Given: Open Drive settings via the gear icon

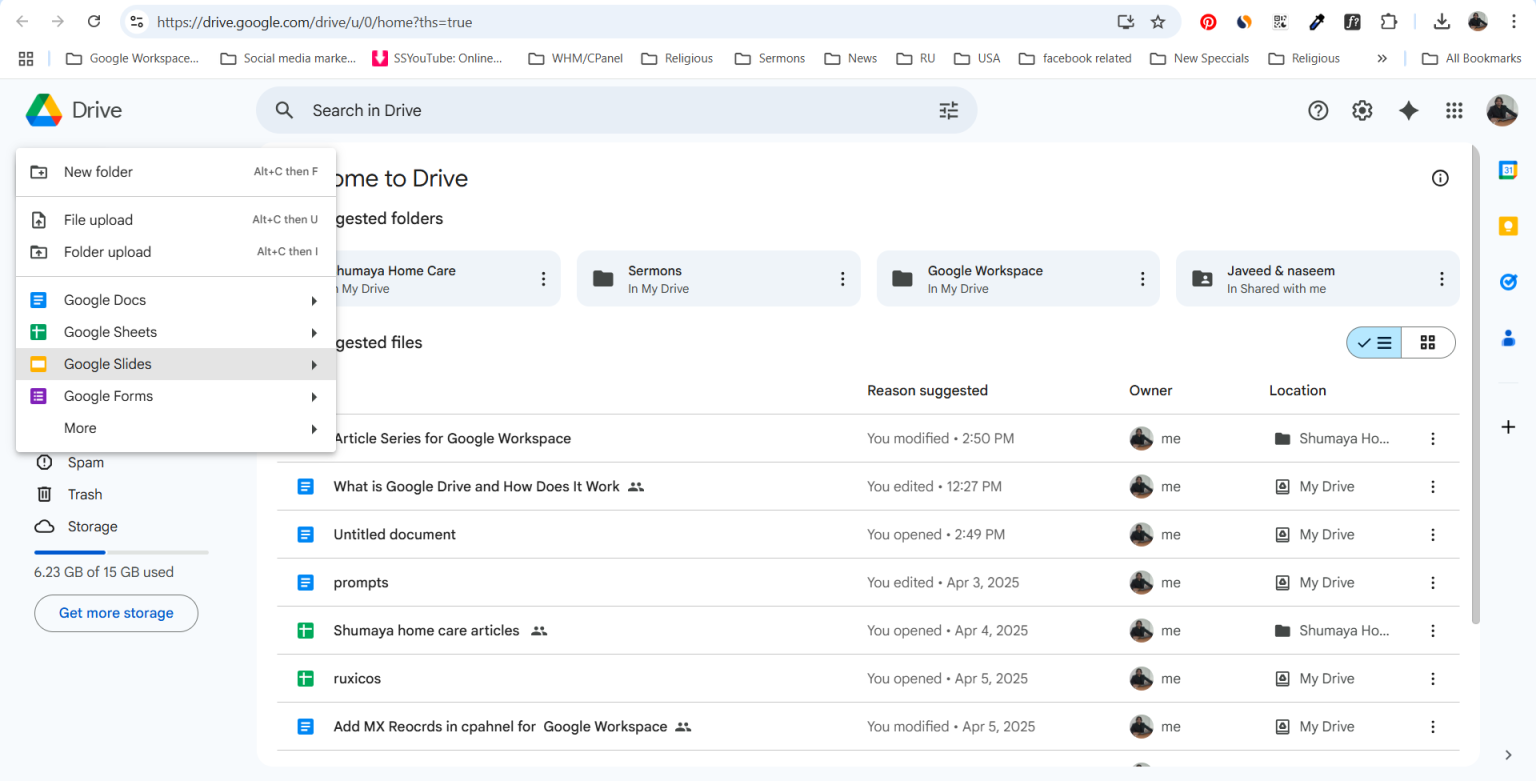Looking at the screenshot, I should coord(1362,110).
